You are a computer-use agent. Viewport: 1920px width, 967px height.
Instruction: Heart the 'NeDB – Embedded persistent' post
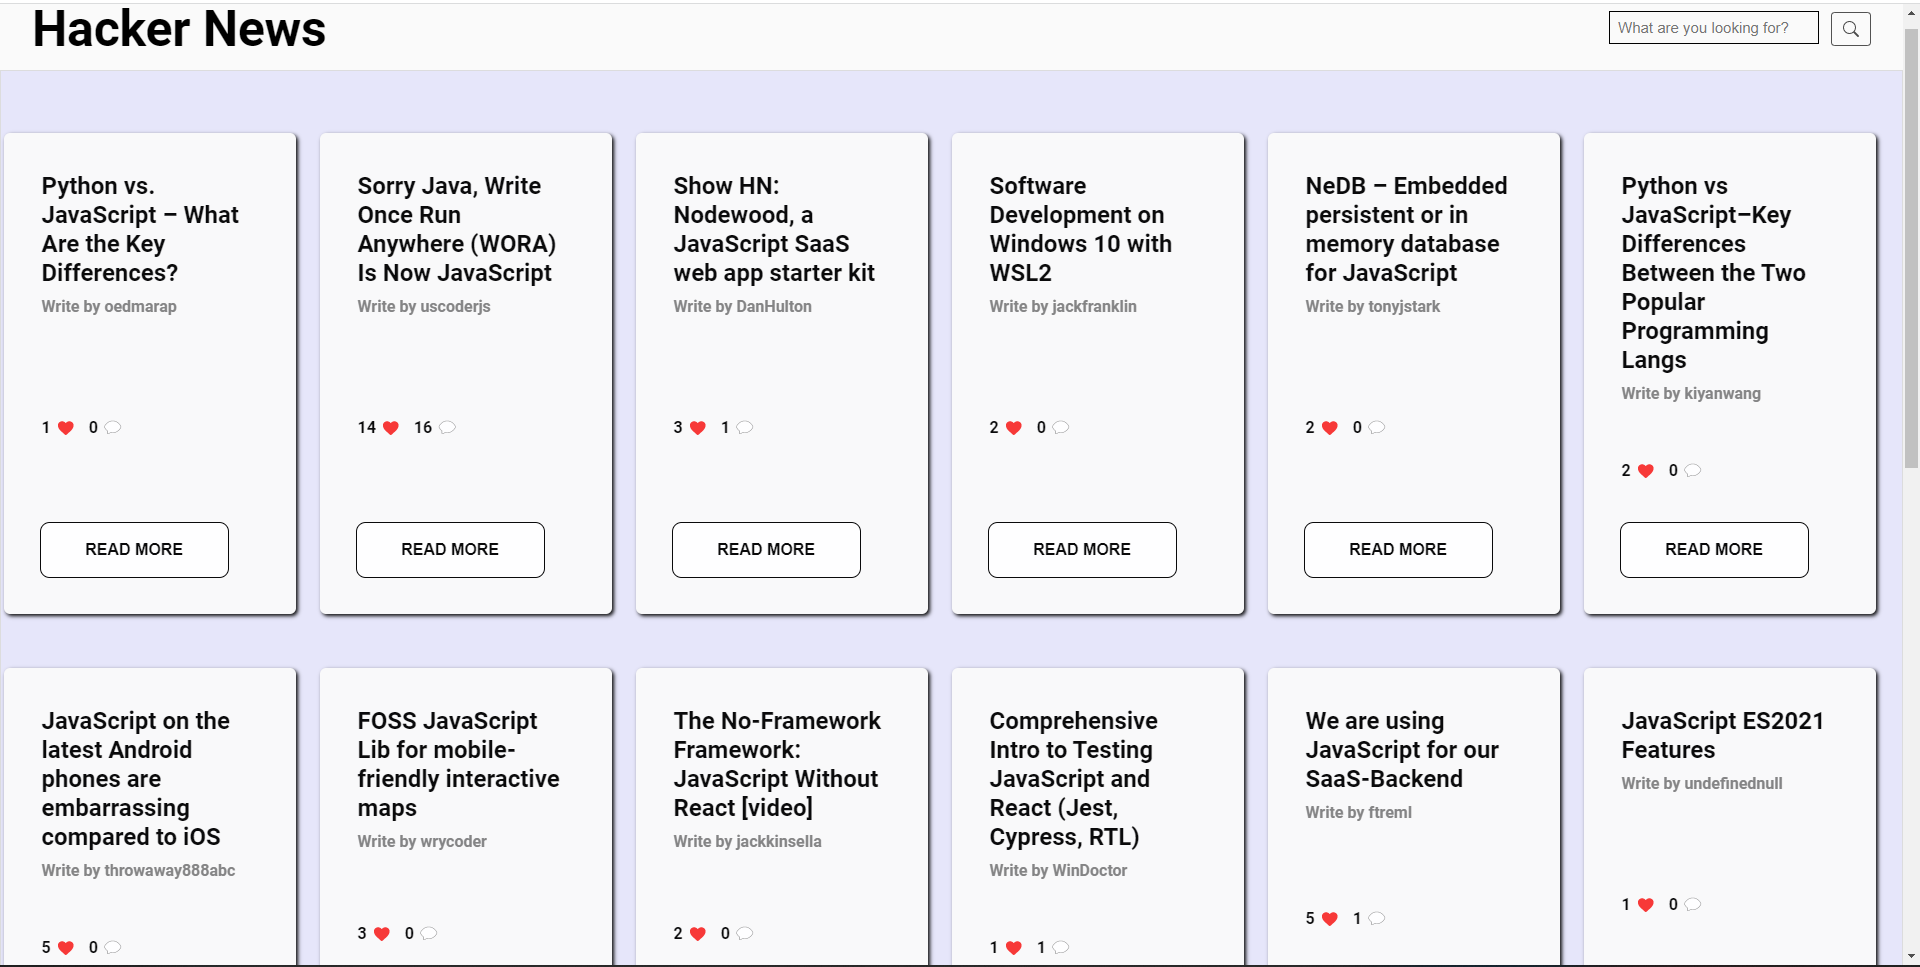point(1330,428)
